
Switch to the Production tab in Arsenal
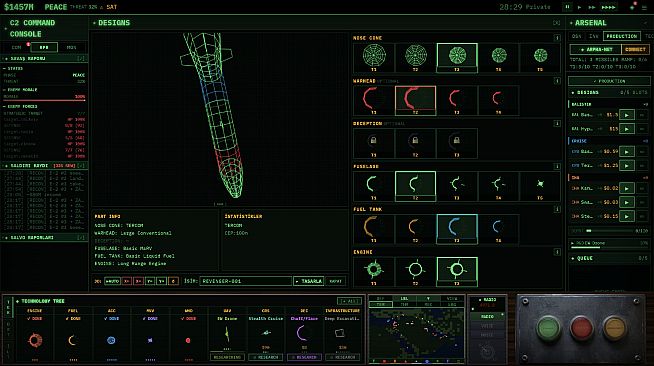(621, 36)
